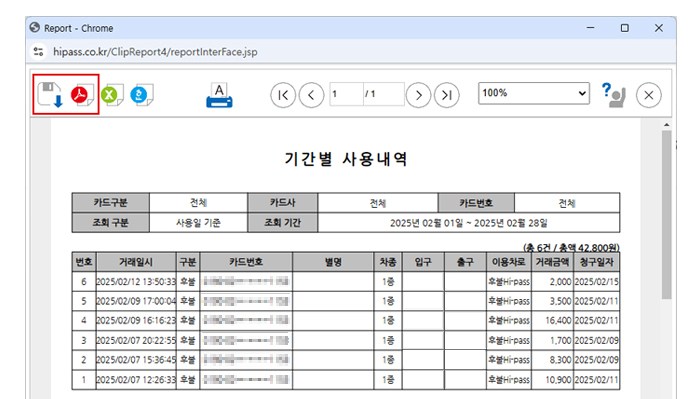This screenshot has width=700, height=399.
Task: Export the report as PDF
Action: pyautogui.click(x=82, y=95)
